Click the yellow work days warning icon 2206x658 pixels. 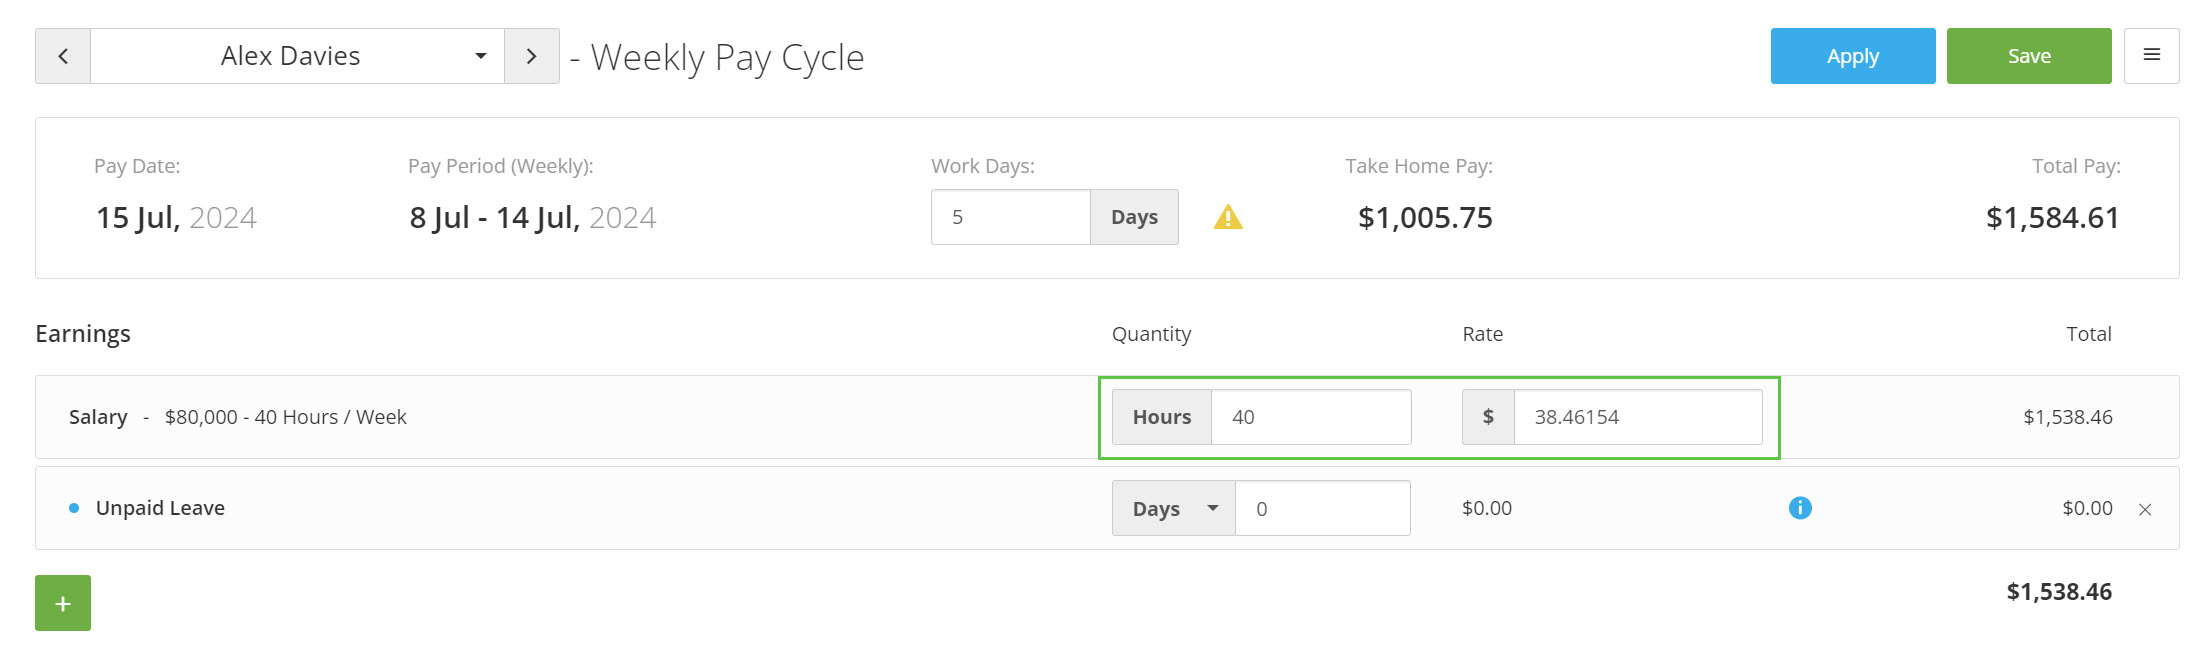[x=1228, y=217]
